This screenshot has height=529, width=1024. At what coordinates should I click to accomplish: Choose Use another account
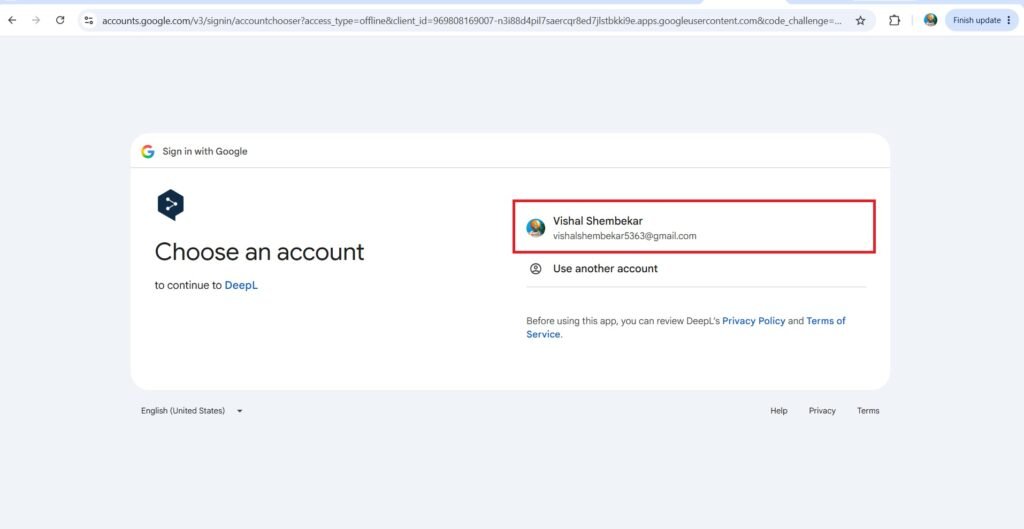pos(696,268)
